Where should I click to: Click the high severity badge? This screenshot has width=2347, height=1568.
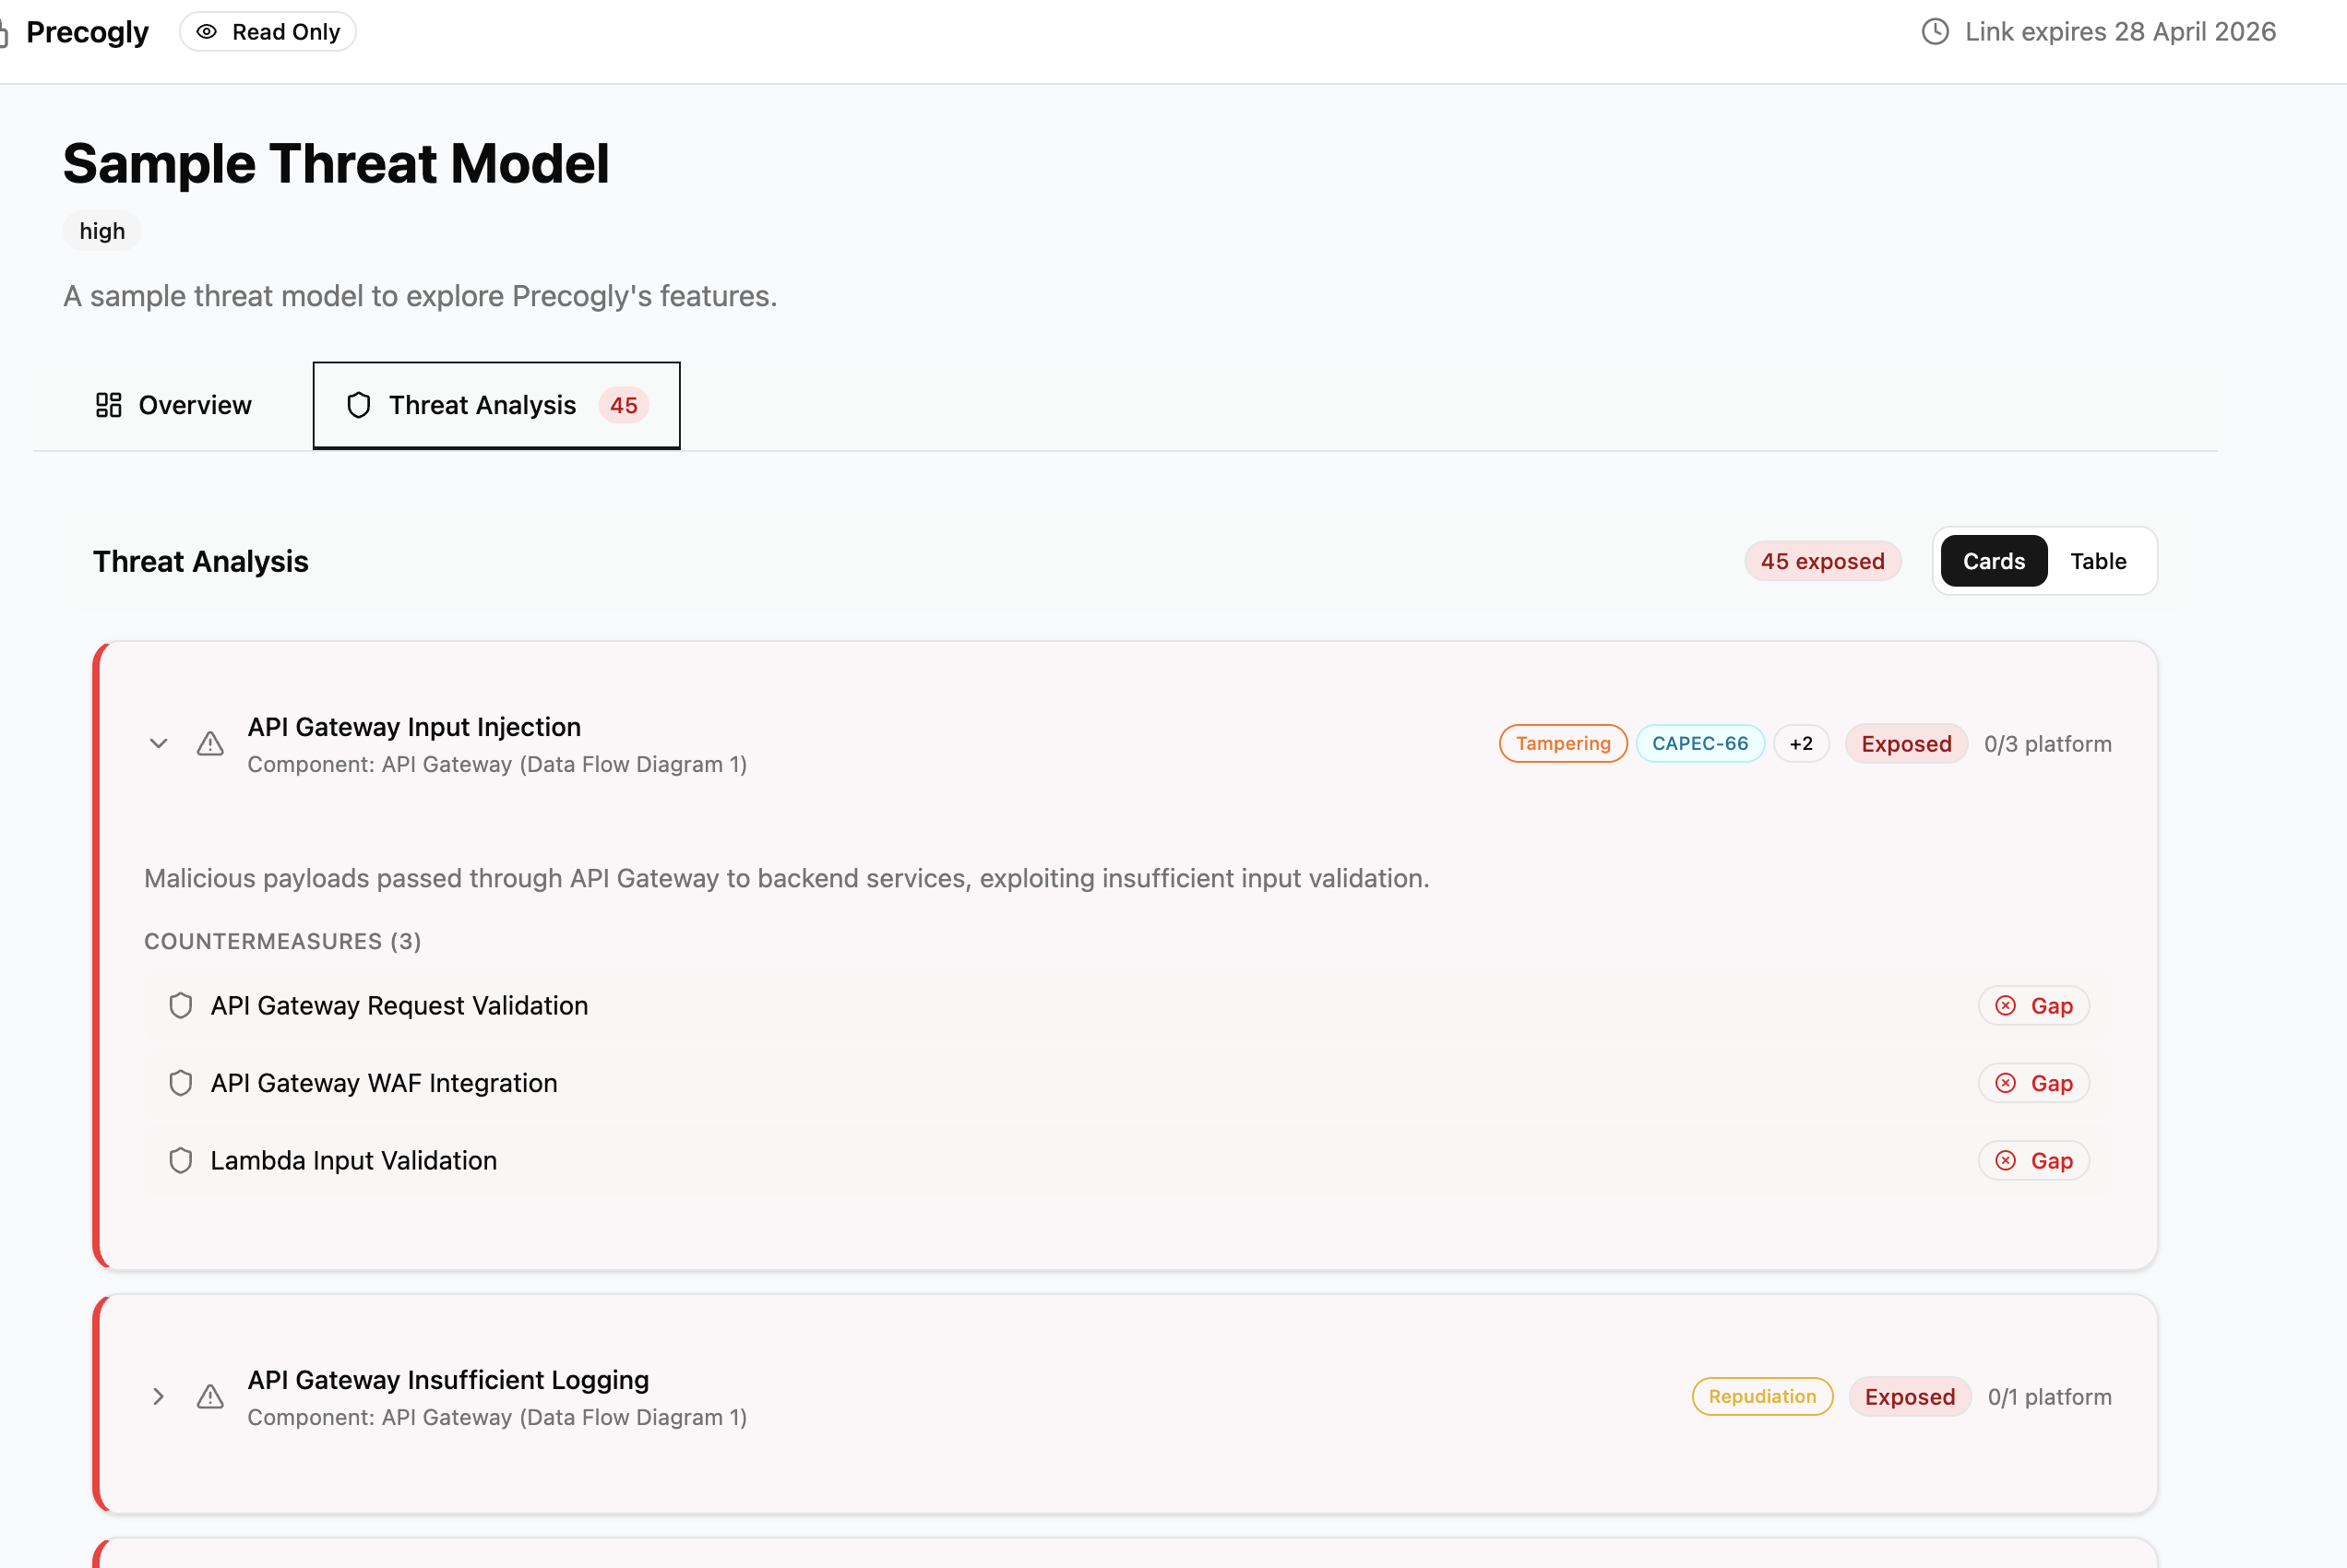coord(102,231)
